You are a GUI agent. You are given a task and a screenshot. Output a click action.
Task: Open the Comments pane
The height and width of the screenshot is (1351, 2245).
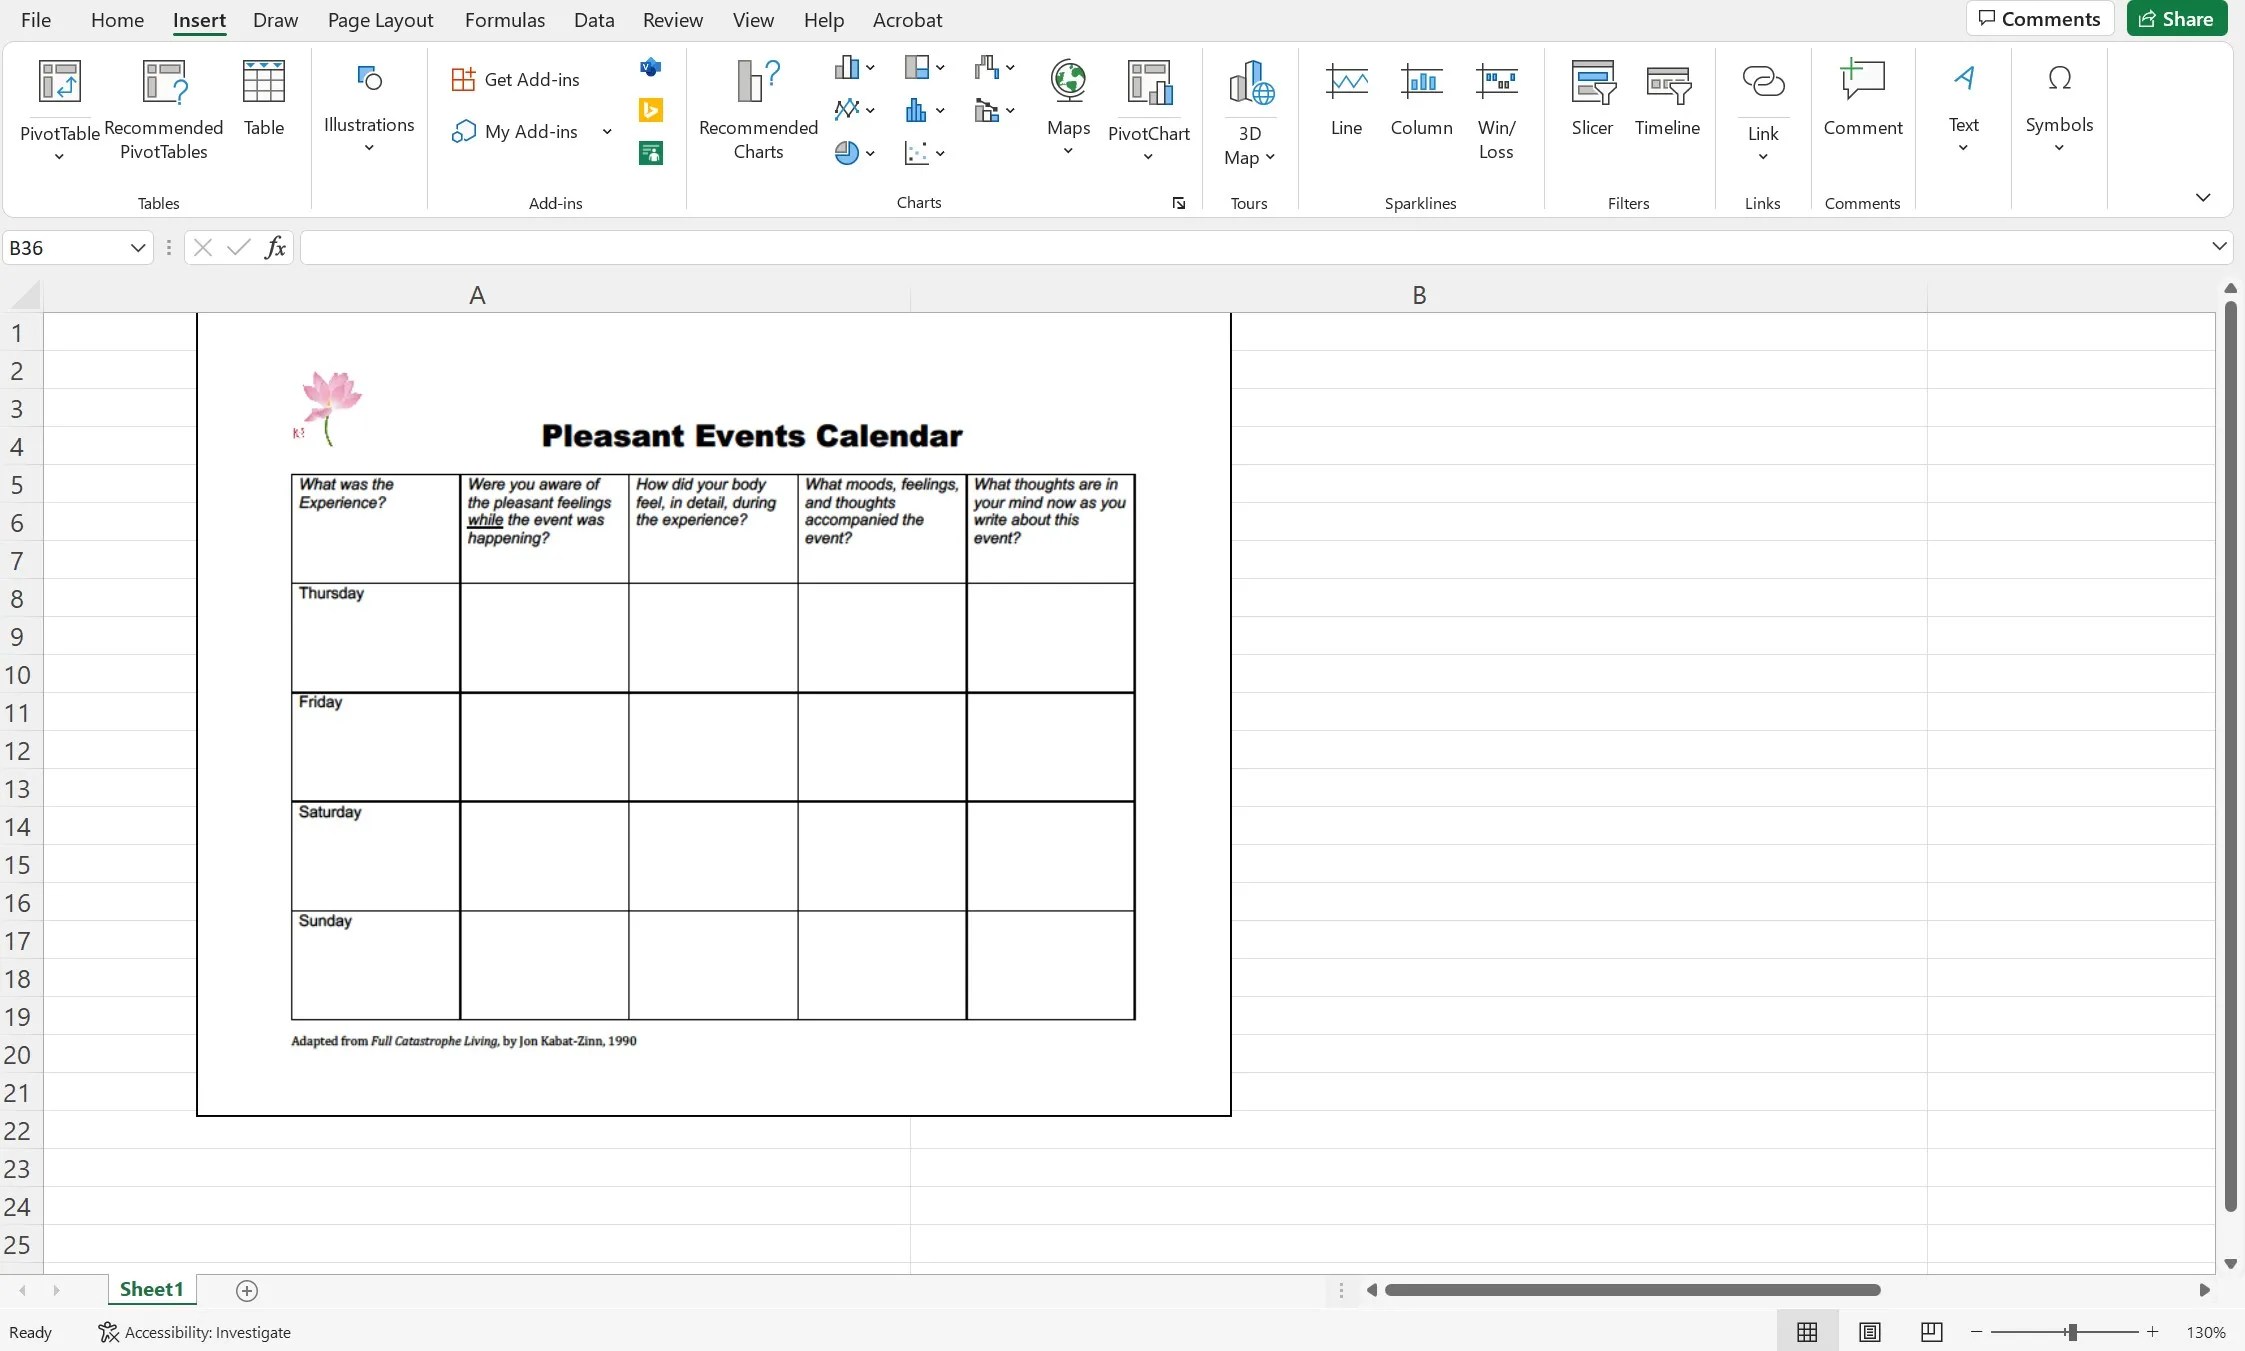click(x=2039, y=18)
